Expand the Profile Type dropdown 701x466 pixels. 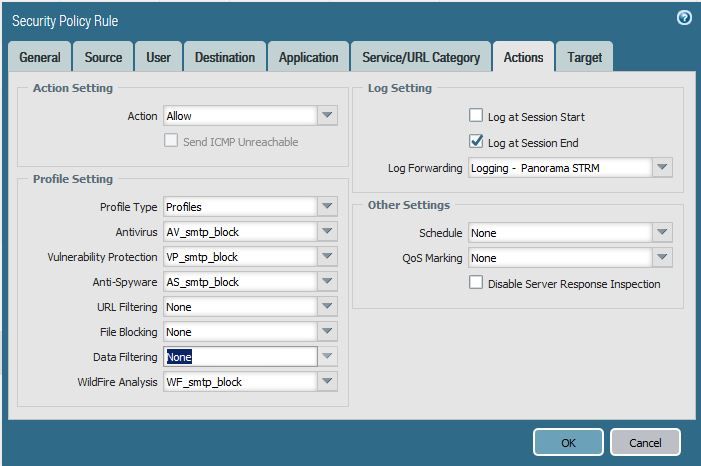click(327, 207)
